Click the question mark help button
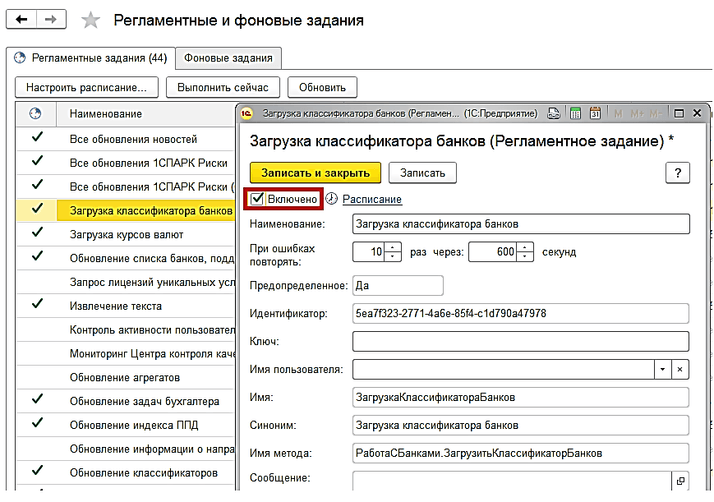The image size is (714, 502). tap(677, 173)
